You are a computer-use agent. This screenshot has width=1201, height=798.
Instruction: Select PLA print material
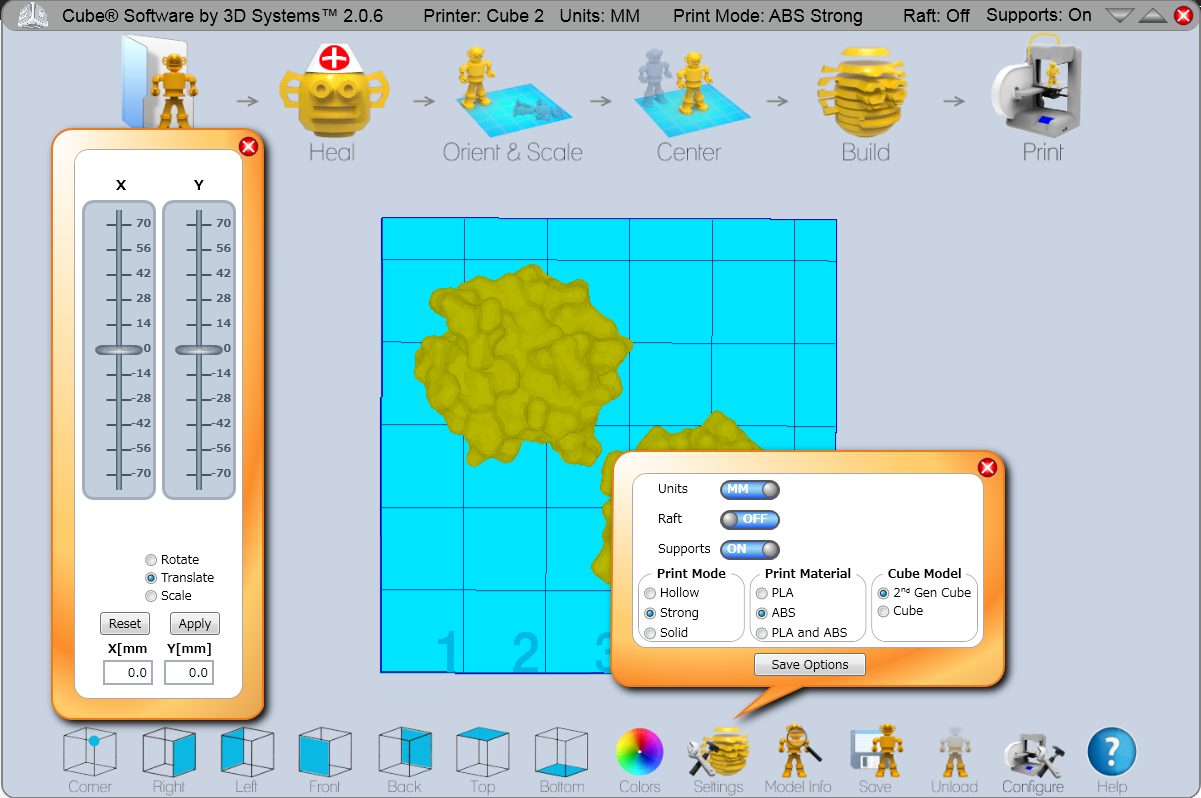tap(763, 593)
